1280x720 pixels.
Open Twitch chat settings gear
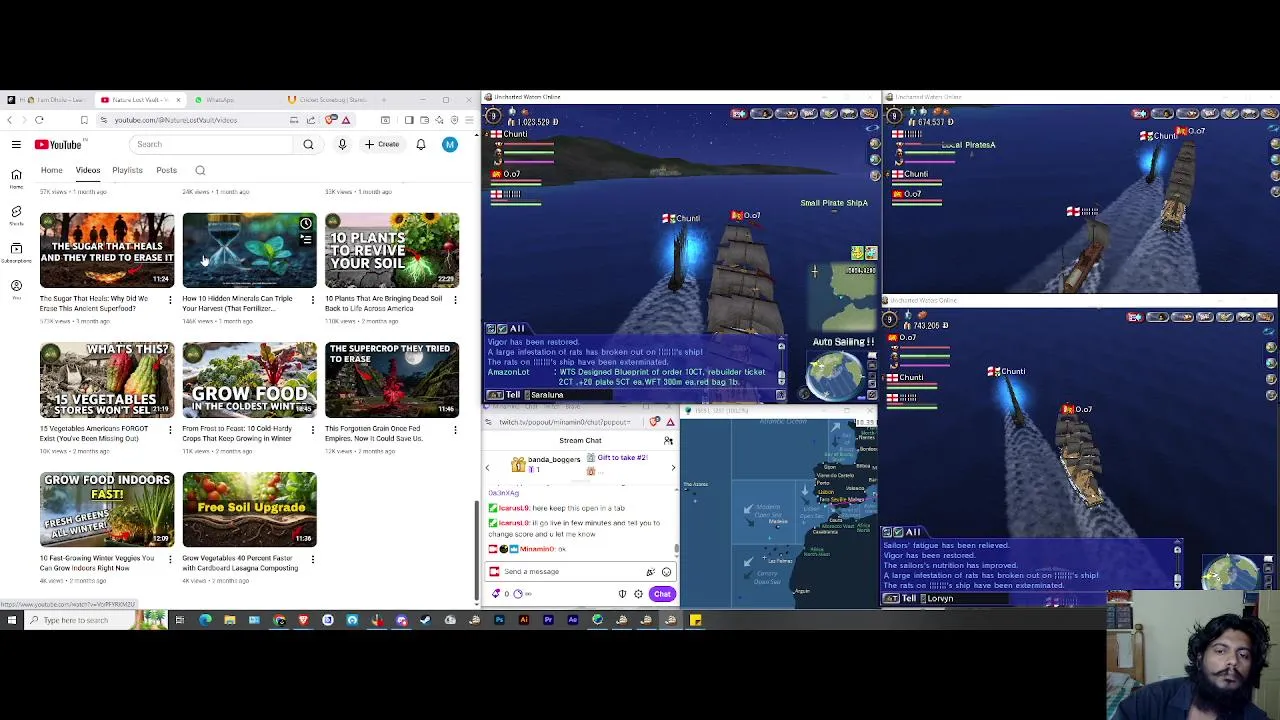click(x=638, y=594)
